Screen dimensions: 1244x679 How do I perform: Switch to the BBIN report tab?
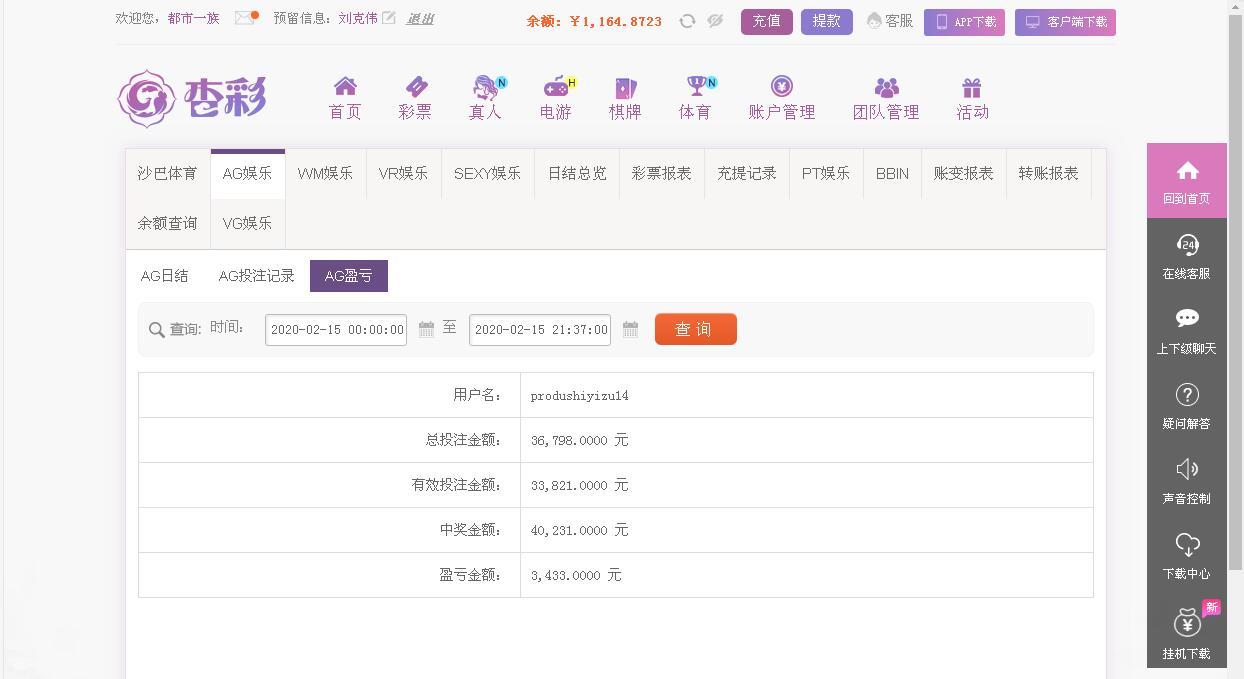click(x=891, y=173)
